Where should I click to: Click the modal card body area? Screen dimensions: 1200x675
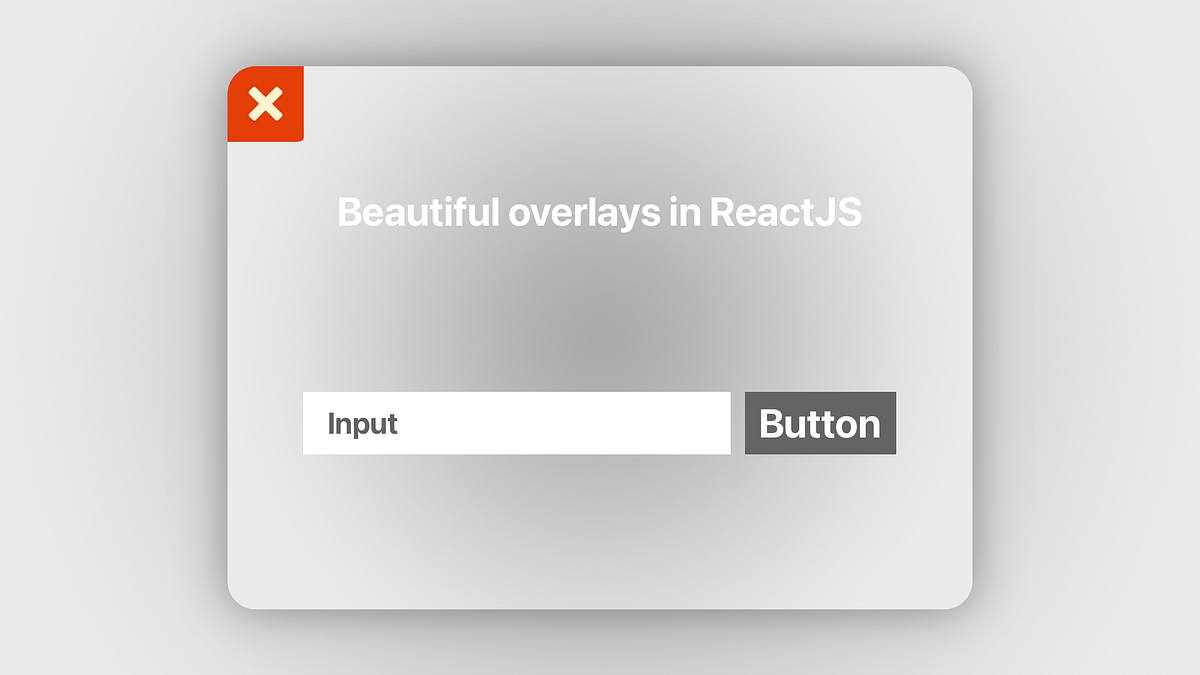pos(600,320)
